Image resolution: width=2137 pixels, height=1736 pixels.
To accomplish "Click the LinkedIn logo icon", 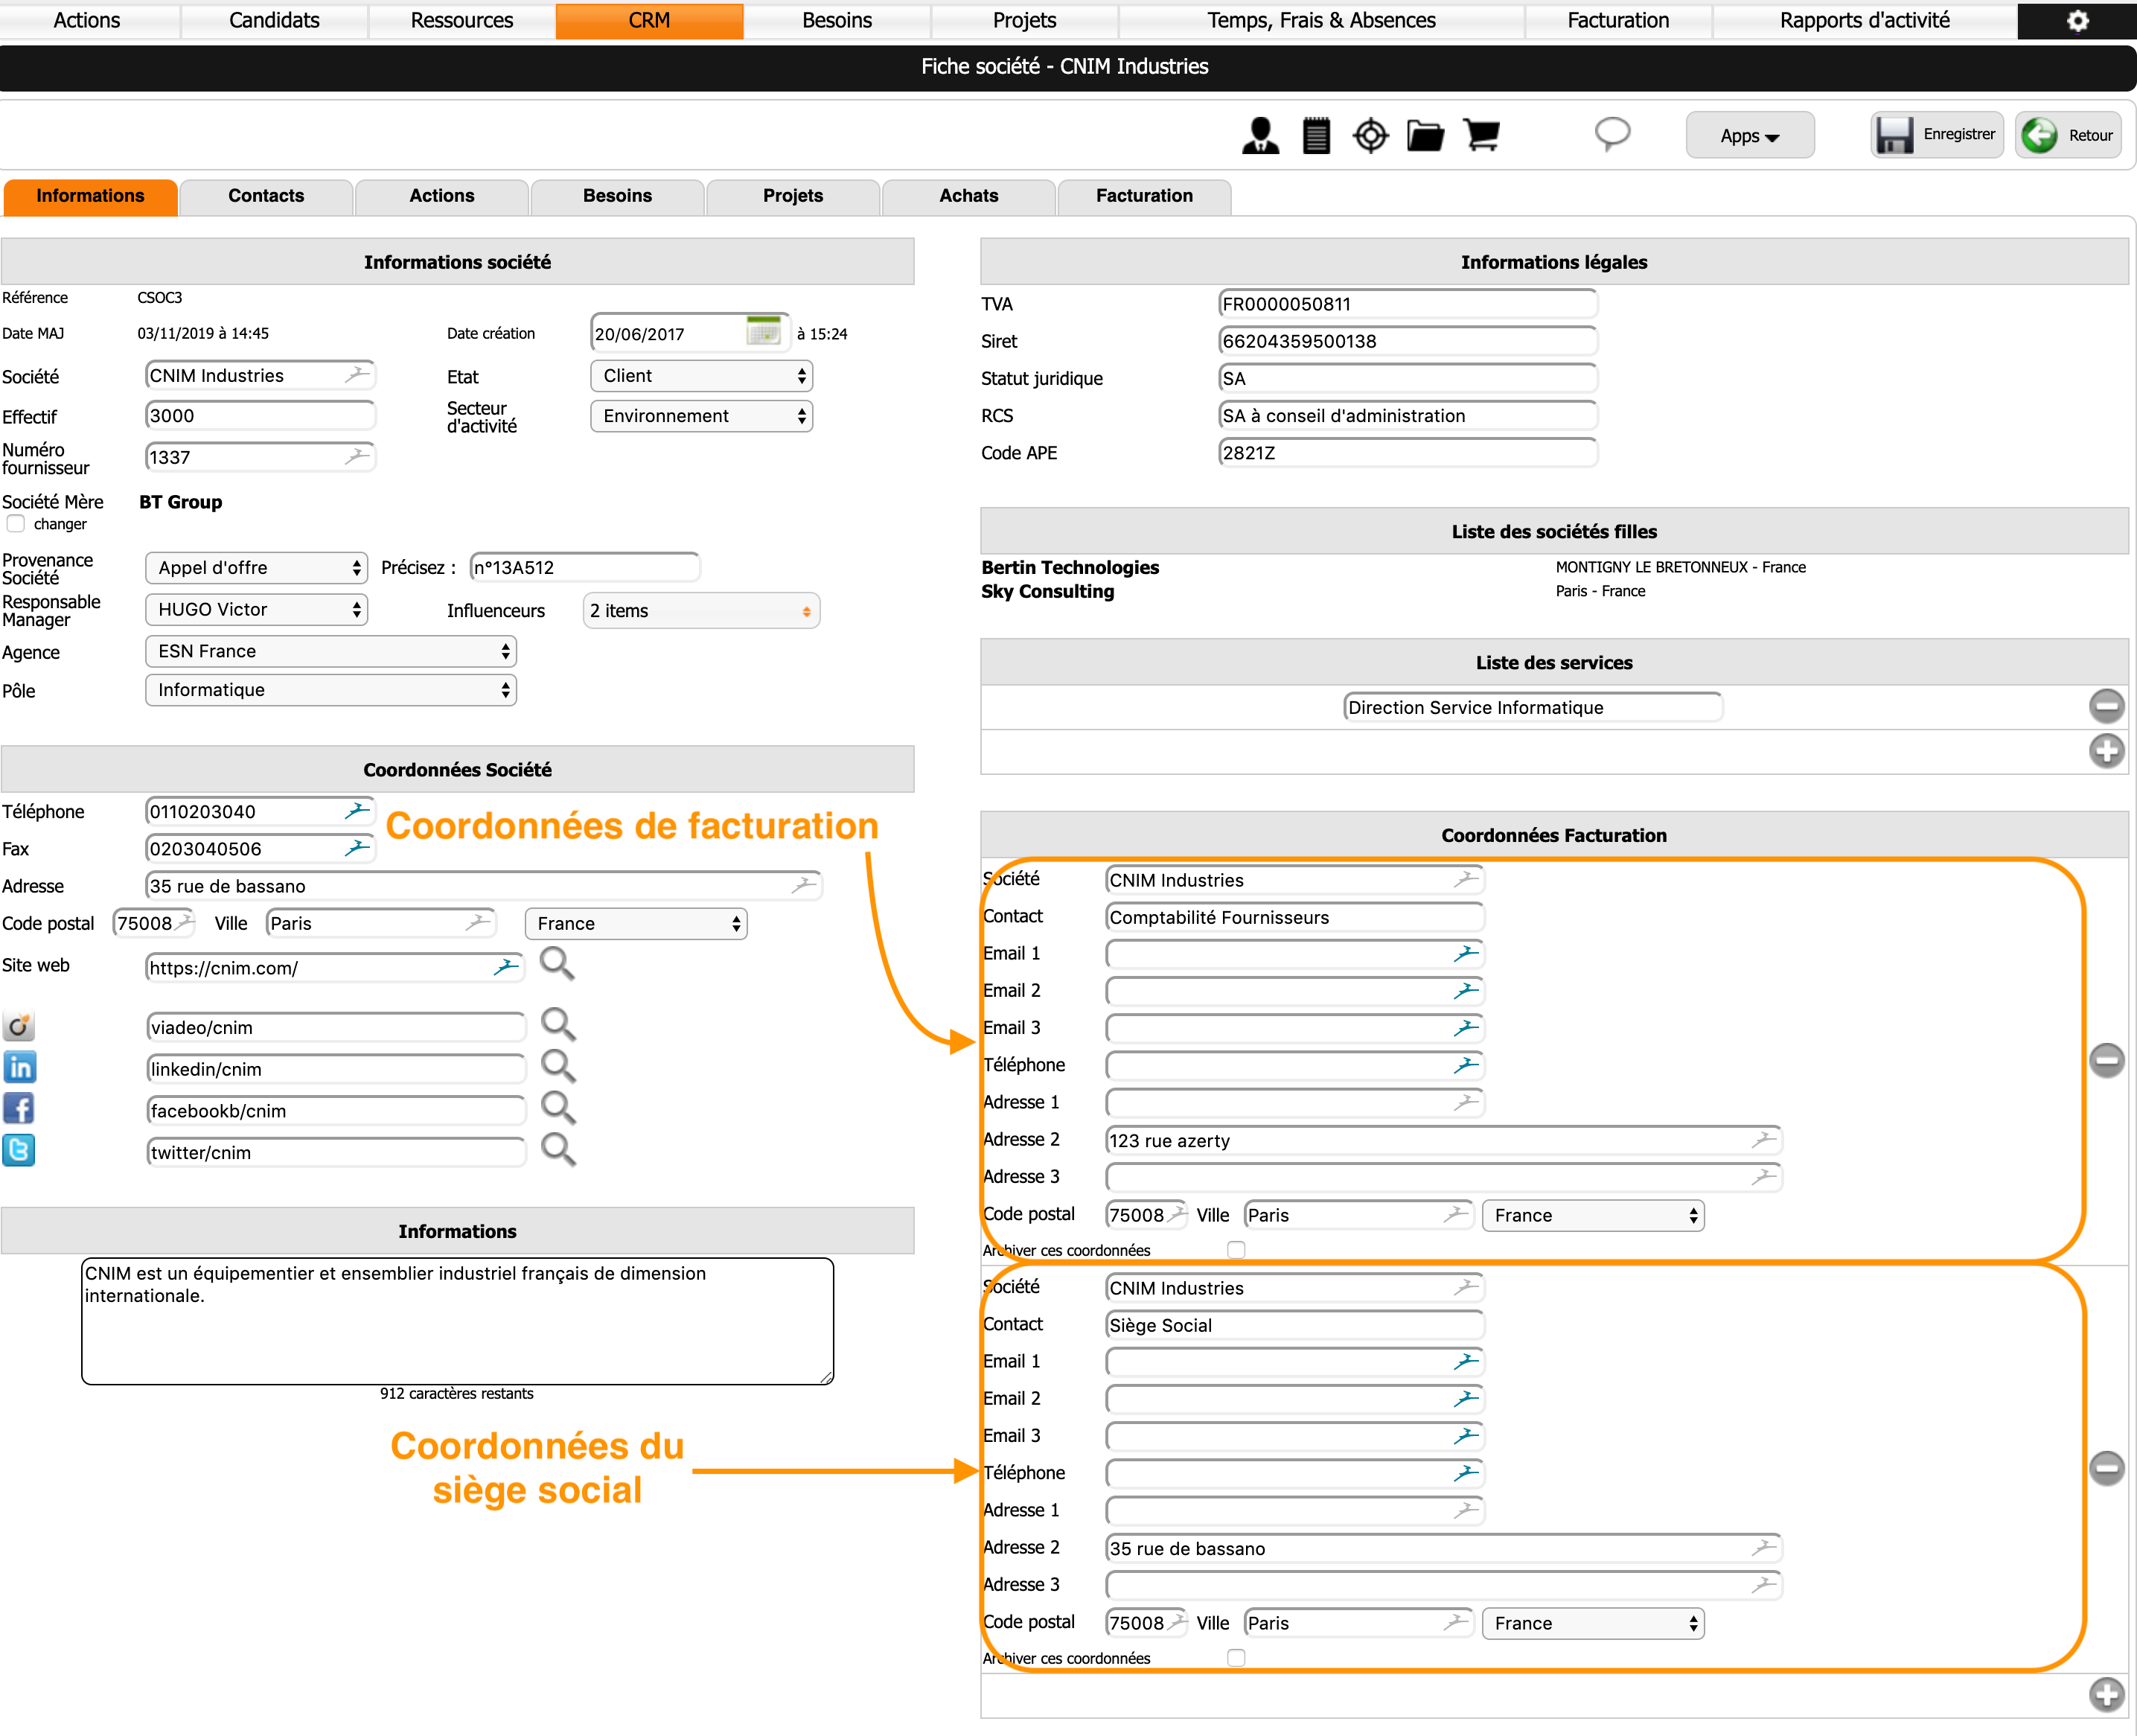I will coord(19,1068).
